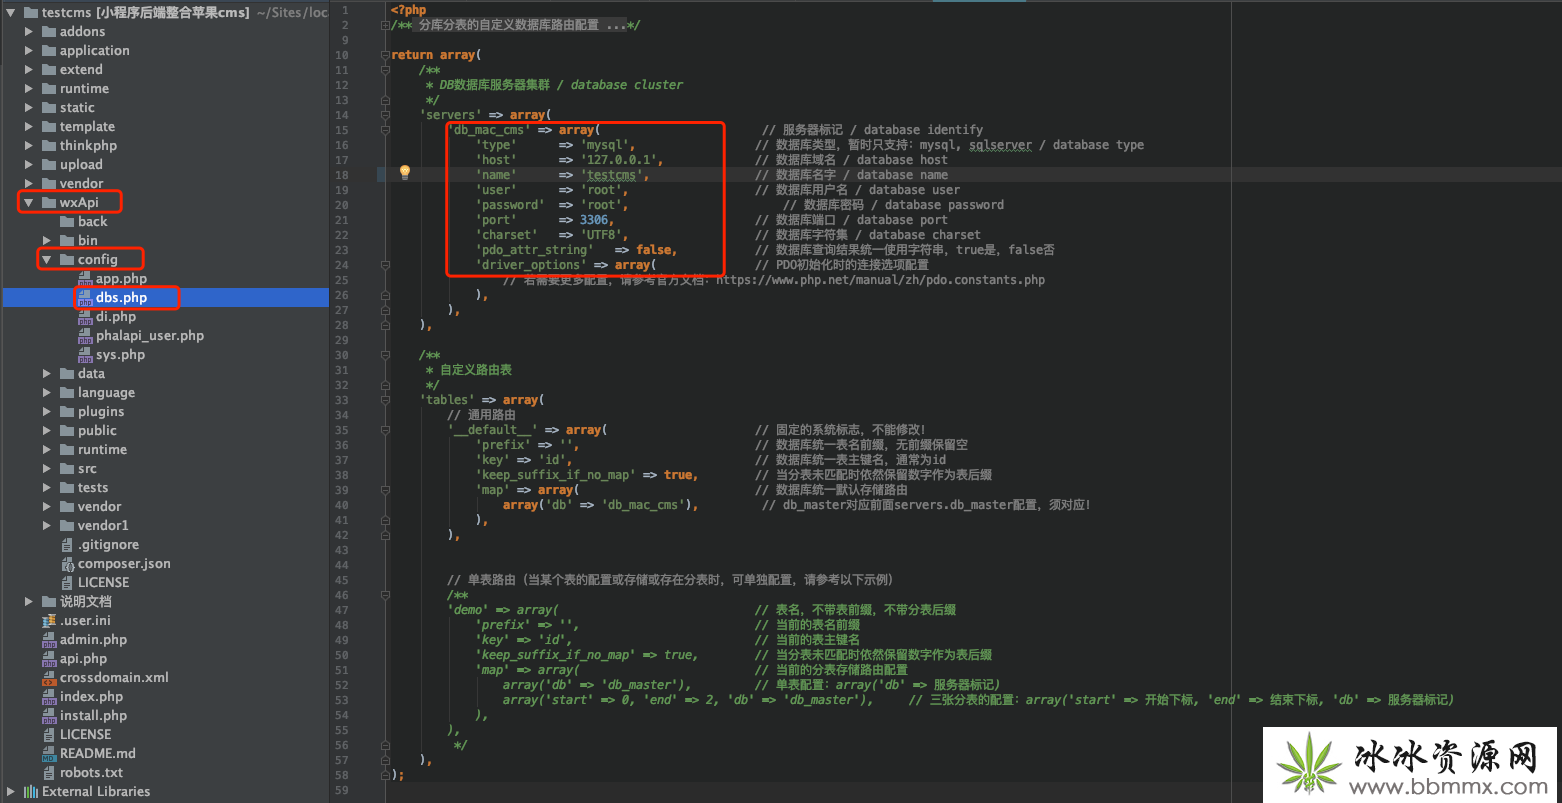The image size is (1562, 803).
Task: Expand the static folder arrow
Action: 29,108
